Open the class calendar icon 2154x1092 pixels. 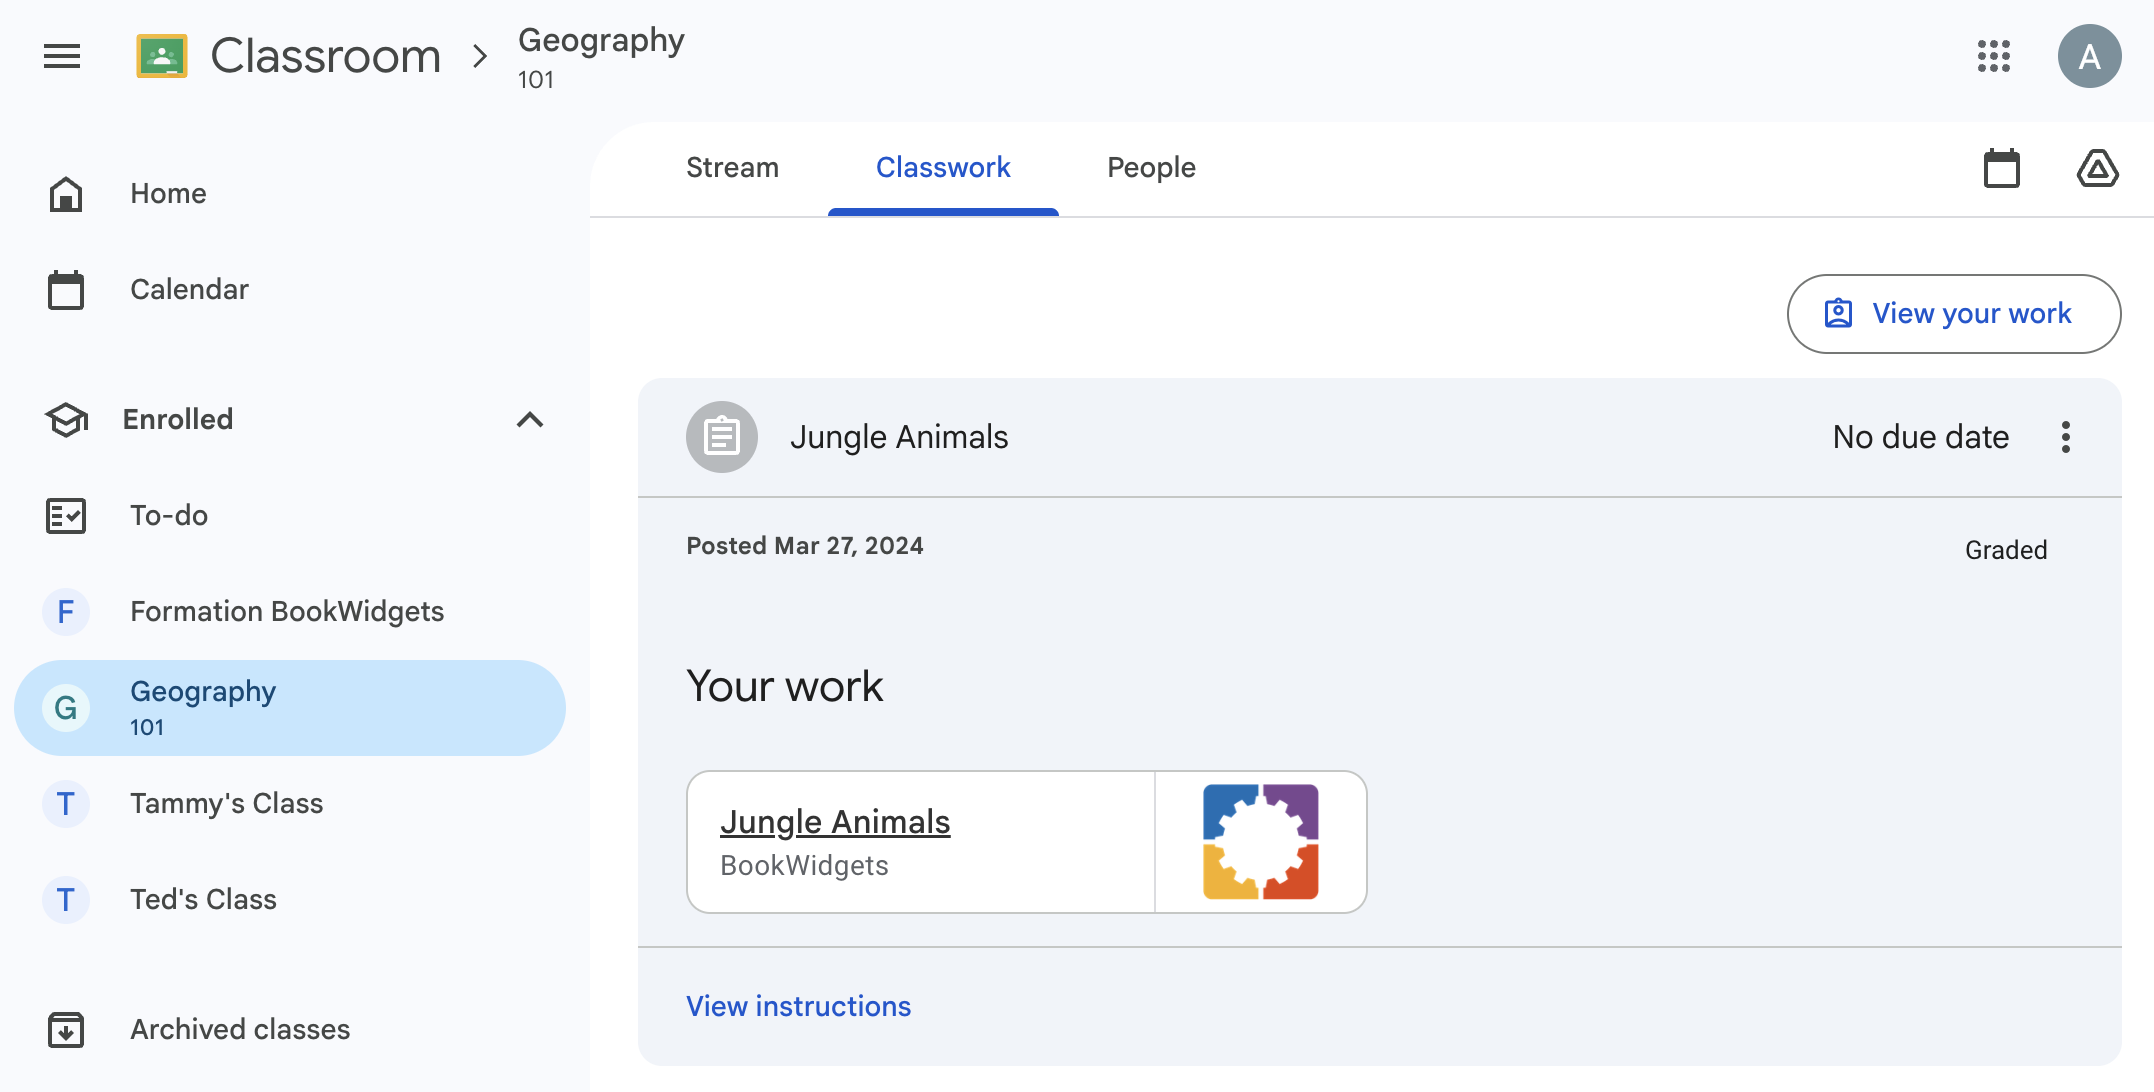point(2001,168)
